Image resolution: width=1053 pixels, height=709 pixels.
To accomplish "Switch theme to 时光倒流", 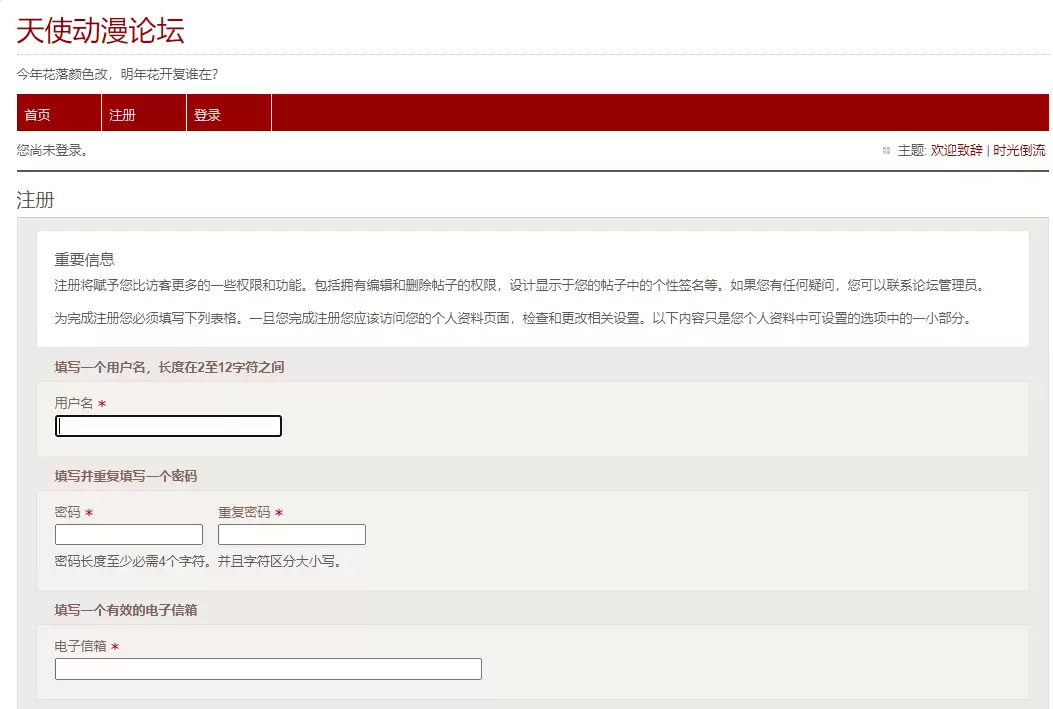I will coord(1019,151).
